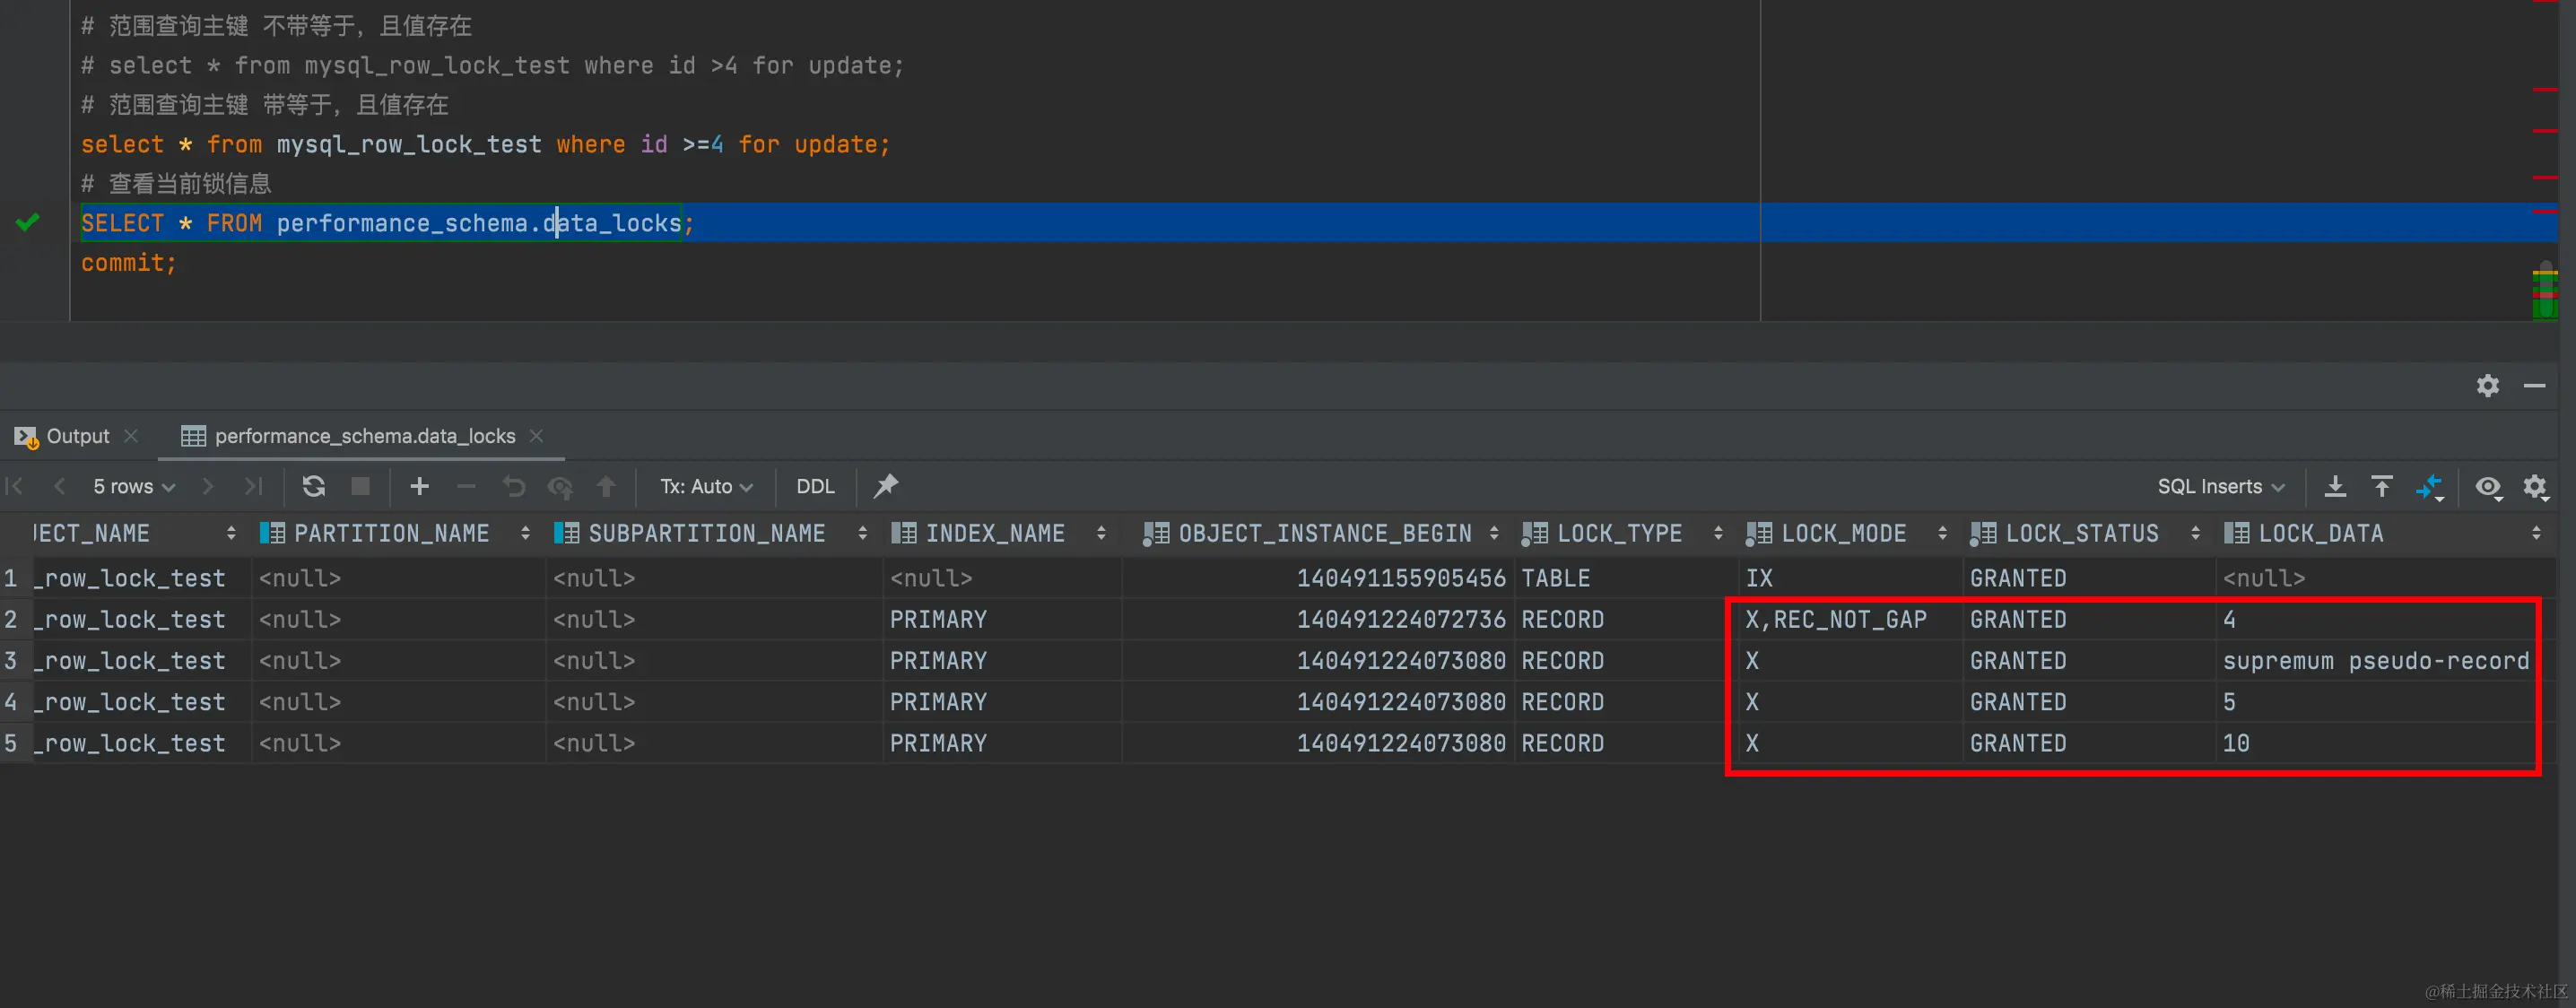Viewport: 2576px width, 1008px height.
Task: Open panel options gear above the tabs
Action: pos(2488,385)
